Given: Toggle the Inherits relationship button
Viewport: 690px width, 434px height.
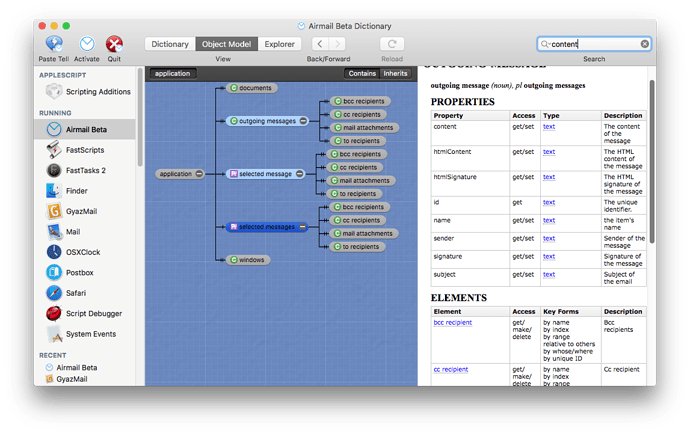Looking at the screenshot, I should point(395,74).
